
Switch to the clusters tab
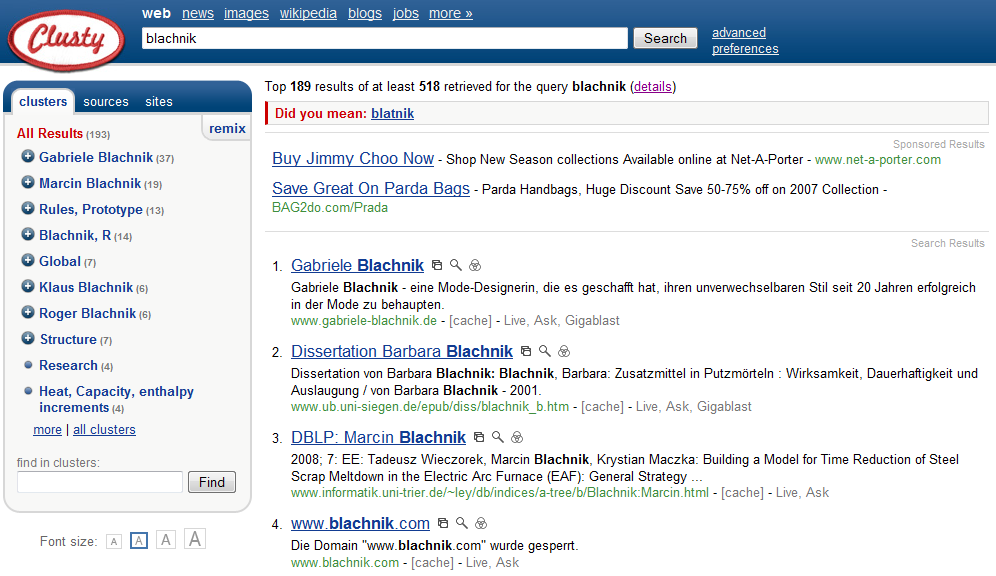(x=43, y=102)
